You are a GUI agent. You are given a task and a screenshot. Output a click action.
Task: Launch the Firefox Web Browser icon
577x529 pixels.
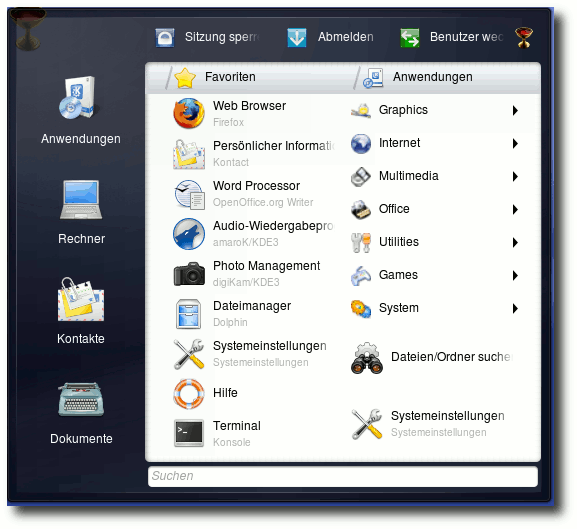point(189,113)
